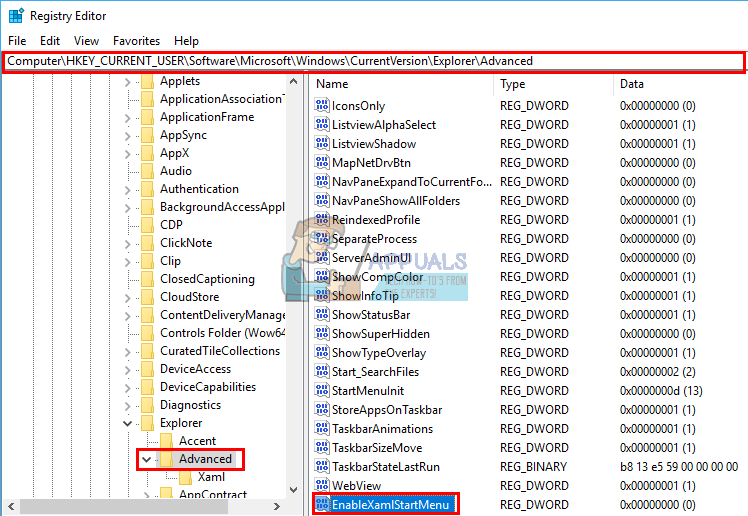Click the IconsOnly value icon

click(322, 105)
